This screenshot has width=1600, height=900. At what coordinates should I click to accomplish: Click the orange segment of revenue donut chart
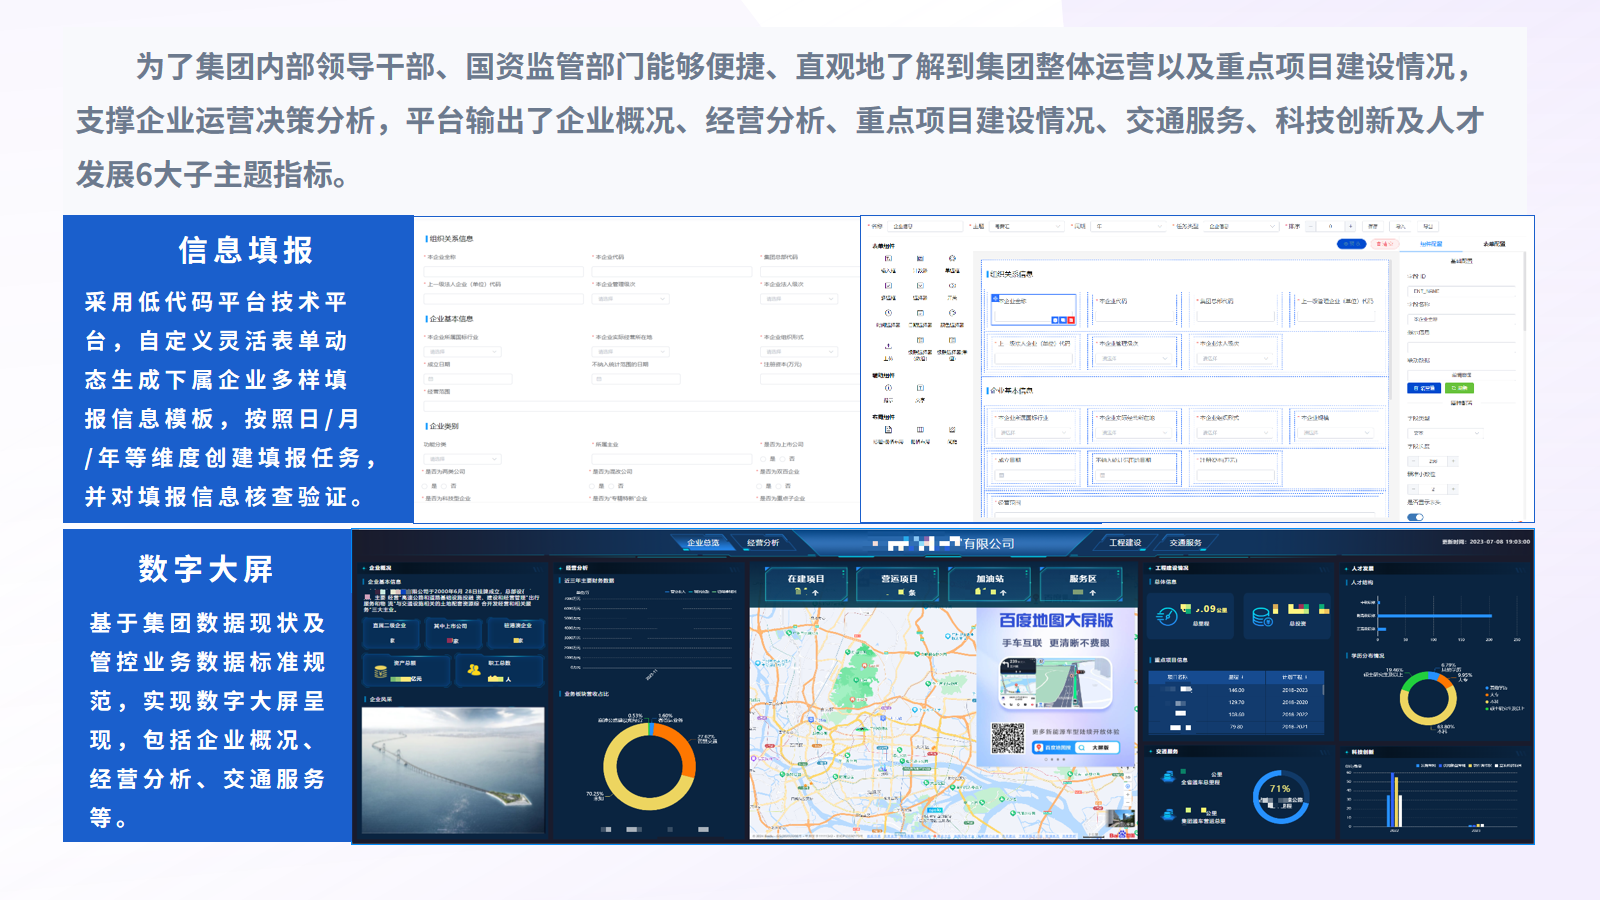(x=680, y=750)
